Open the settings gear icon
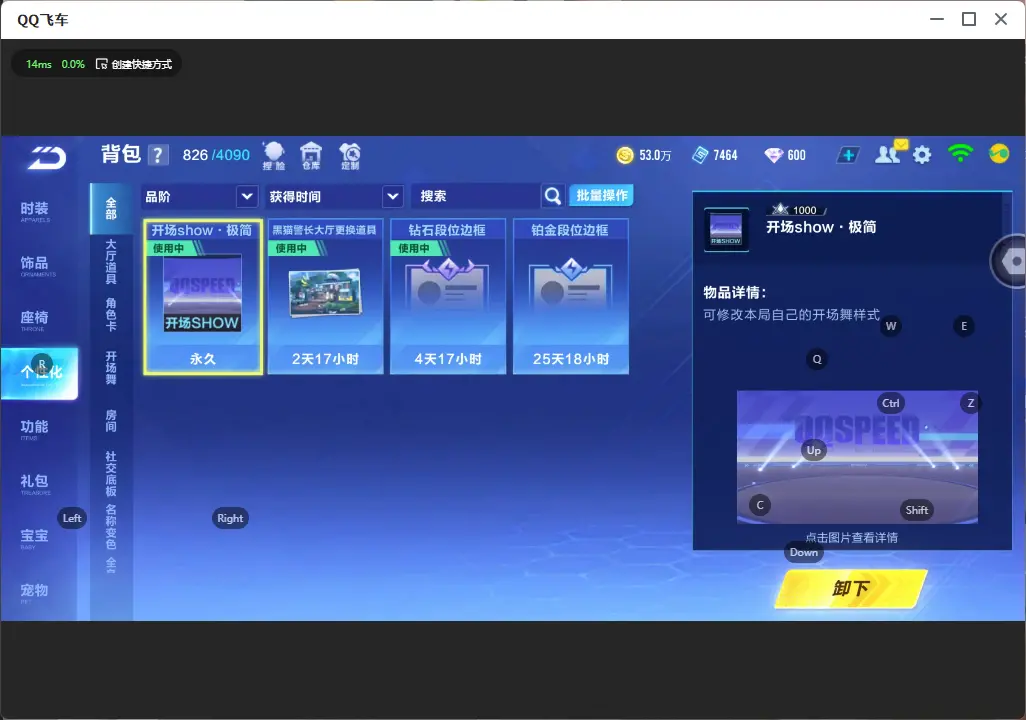Screen dimensions: 1026x720 (922, 155)
